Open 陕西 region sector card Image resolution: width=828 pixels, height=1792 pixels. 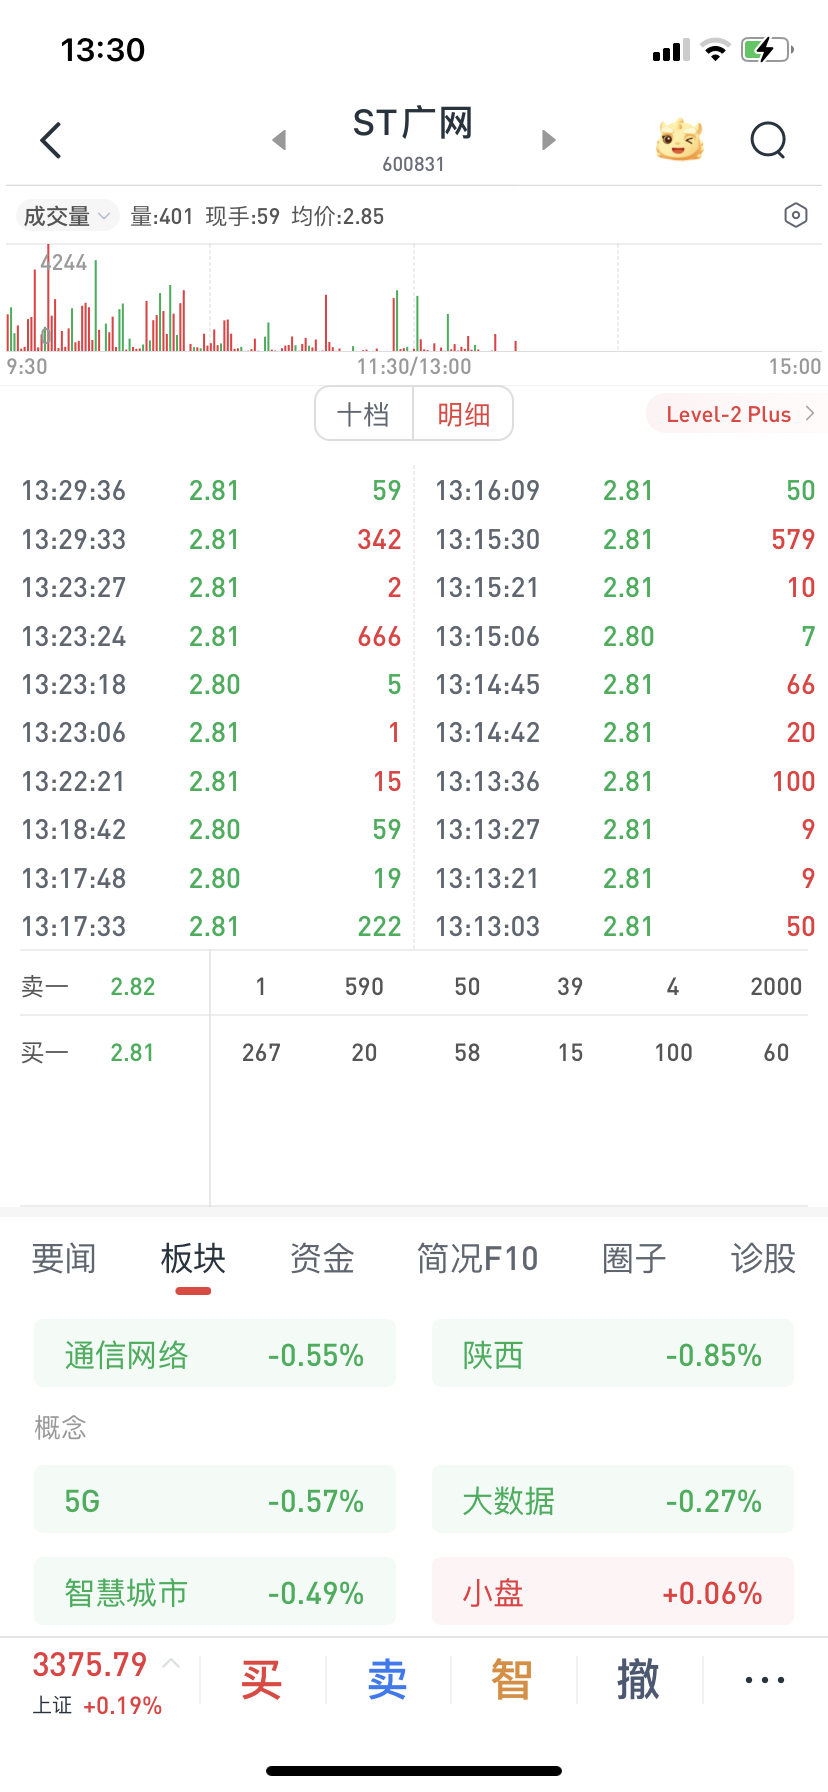[x=613, y=1354]
